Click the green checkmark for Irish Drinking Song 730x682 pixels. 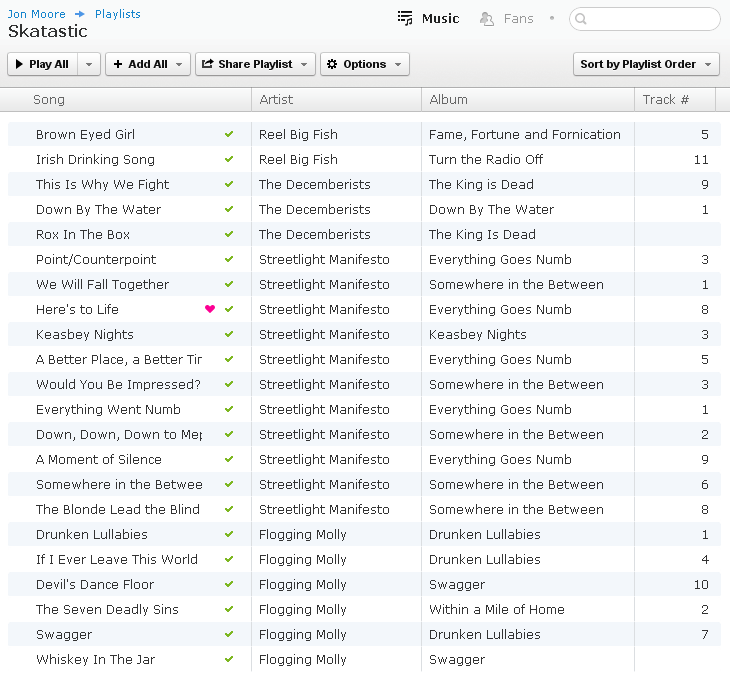pyautogui.click(x=229, y=159)
